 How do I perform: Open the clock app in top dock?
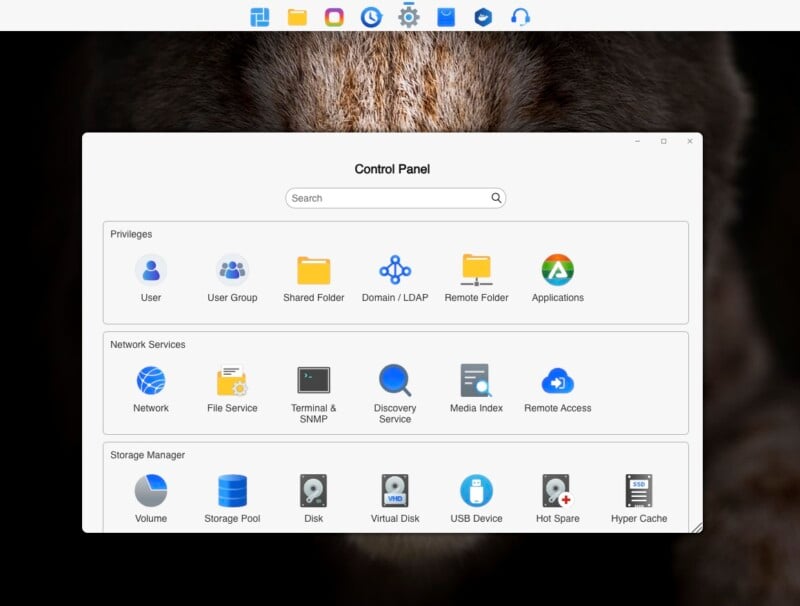coord(371,17)
